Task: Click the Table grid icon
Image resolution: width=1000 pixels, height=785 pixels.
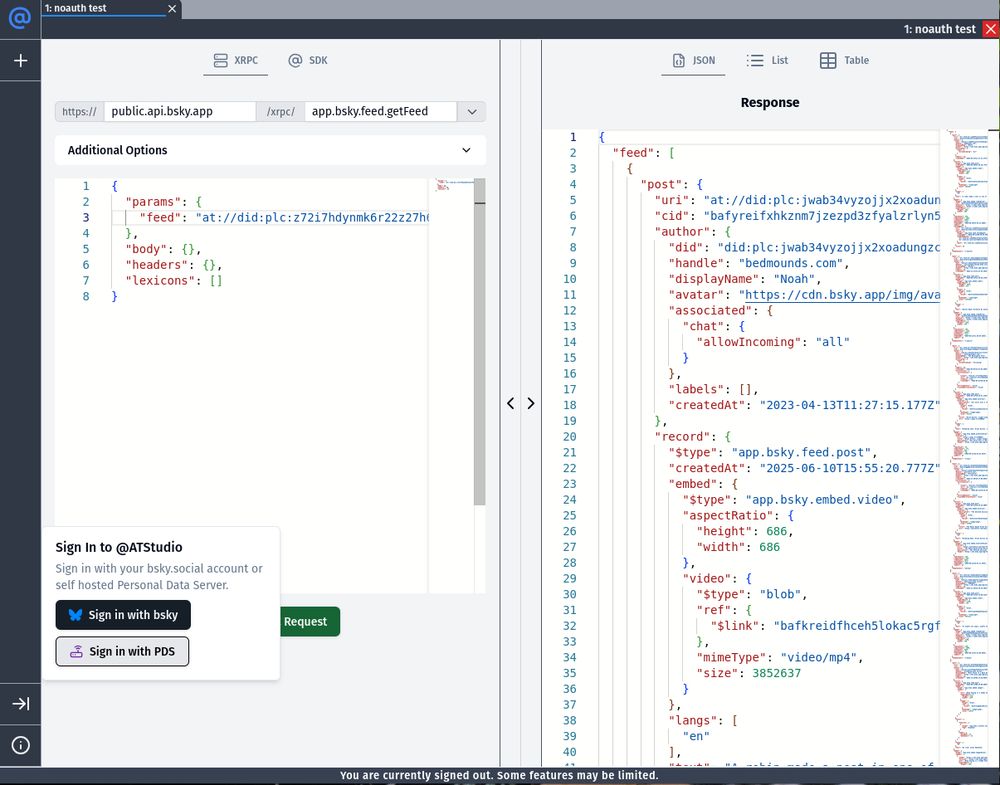Action: click(828, 61)
